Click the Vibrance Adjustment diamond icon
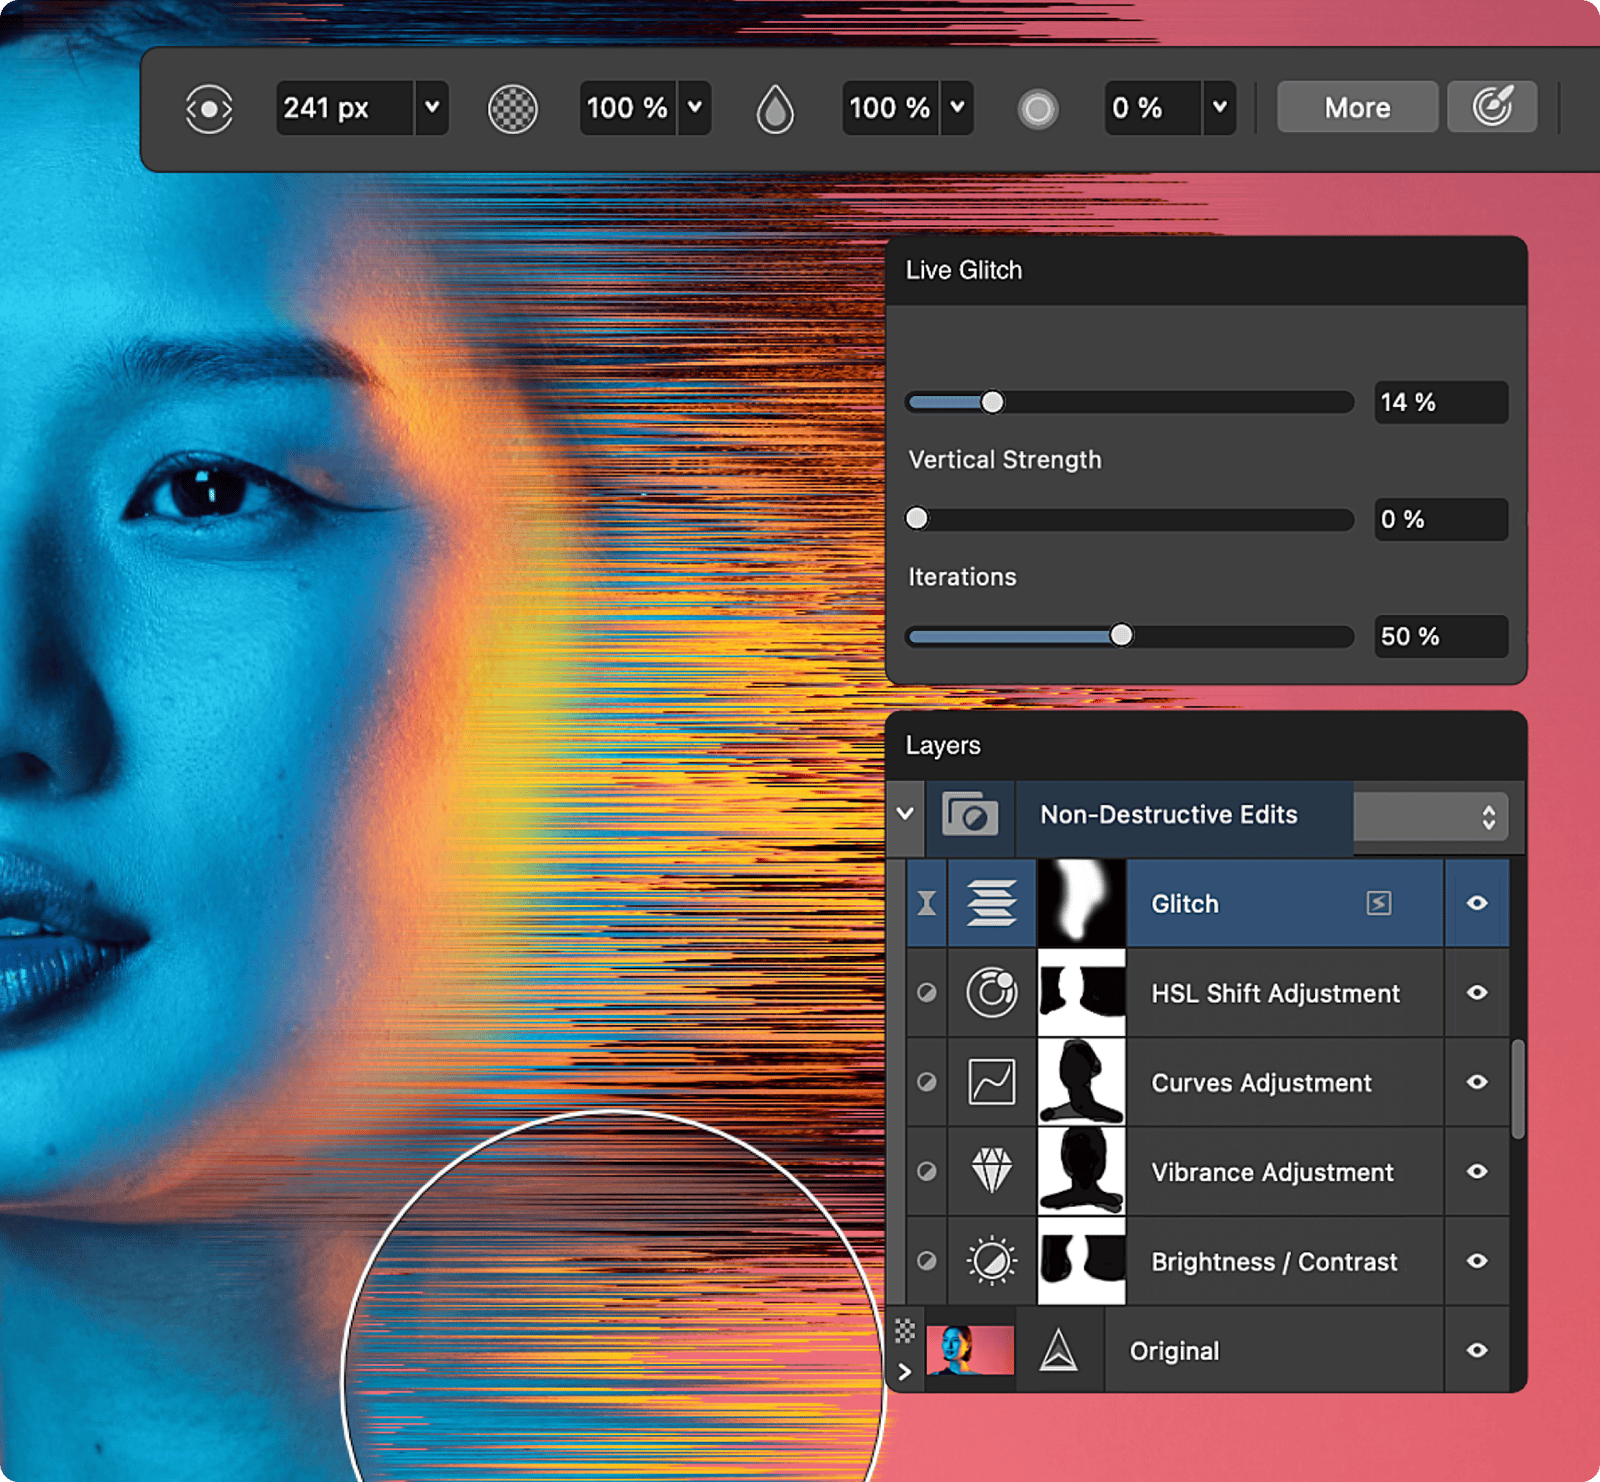The height and width of the screenshot is (1482, 1600). [991, 1171]
